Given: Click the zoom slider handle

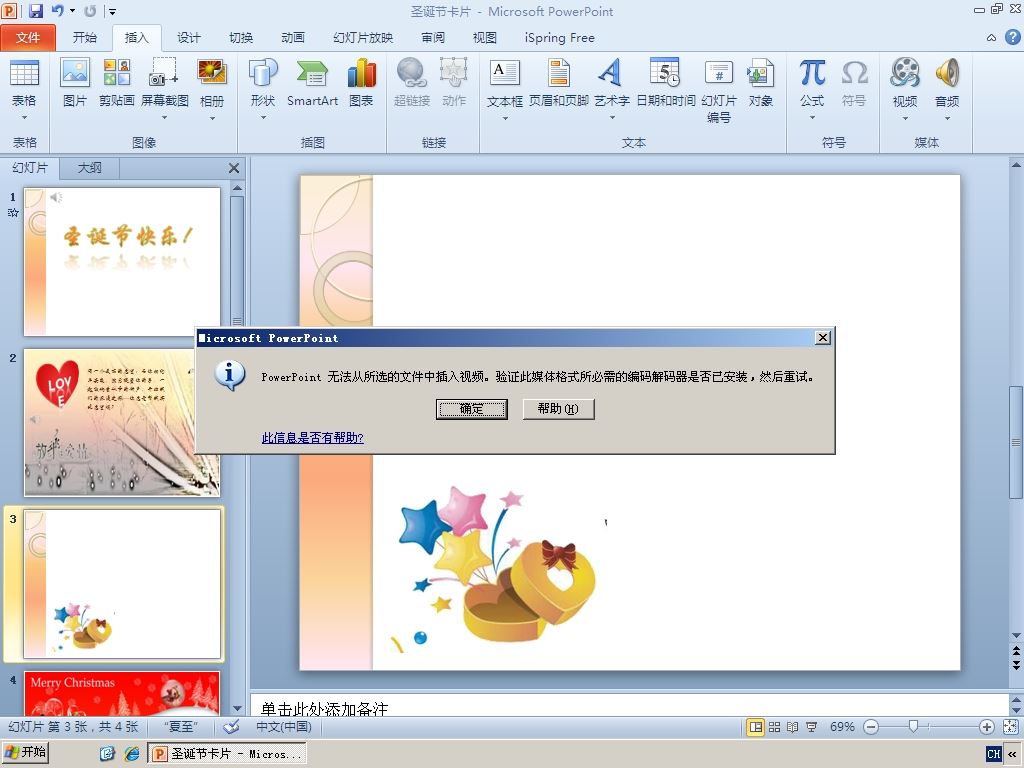Looking at the screenshot, I should pos(914,727).
